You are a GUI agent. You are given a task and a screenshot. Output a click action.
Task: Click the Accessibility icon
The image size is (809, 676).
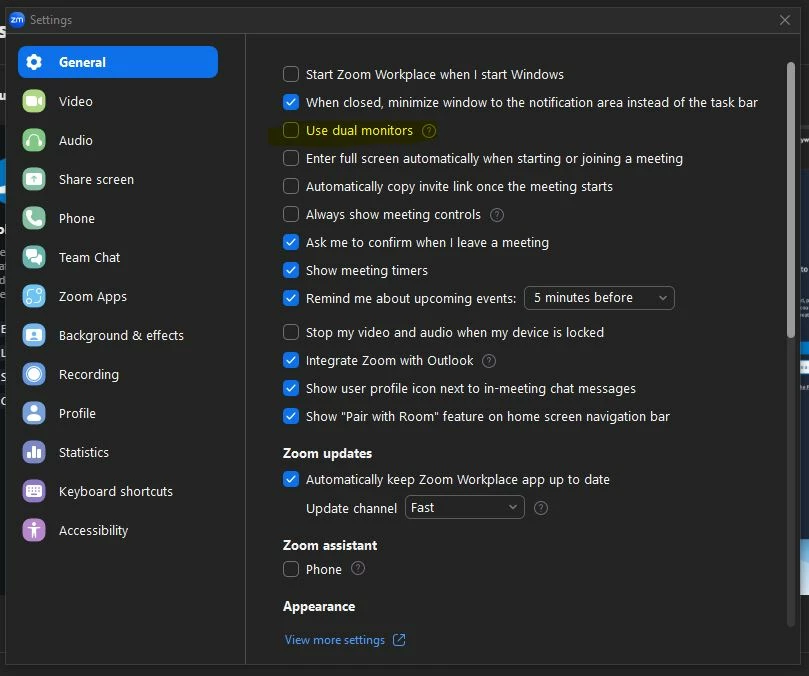[x=34, y=530]
